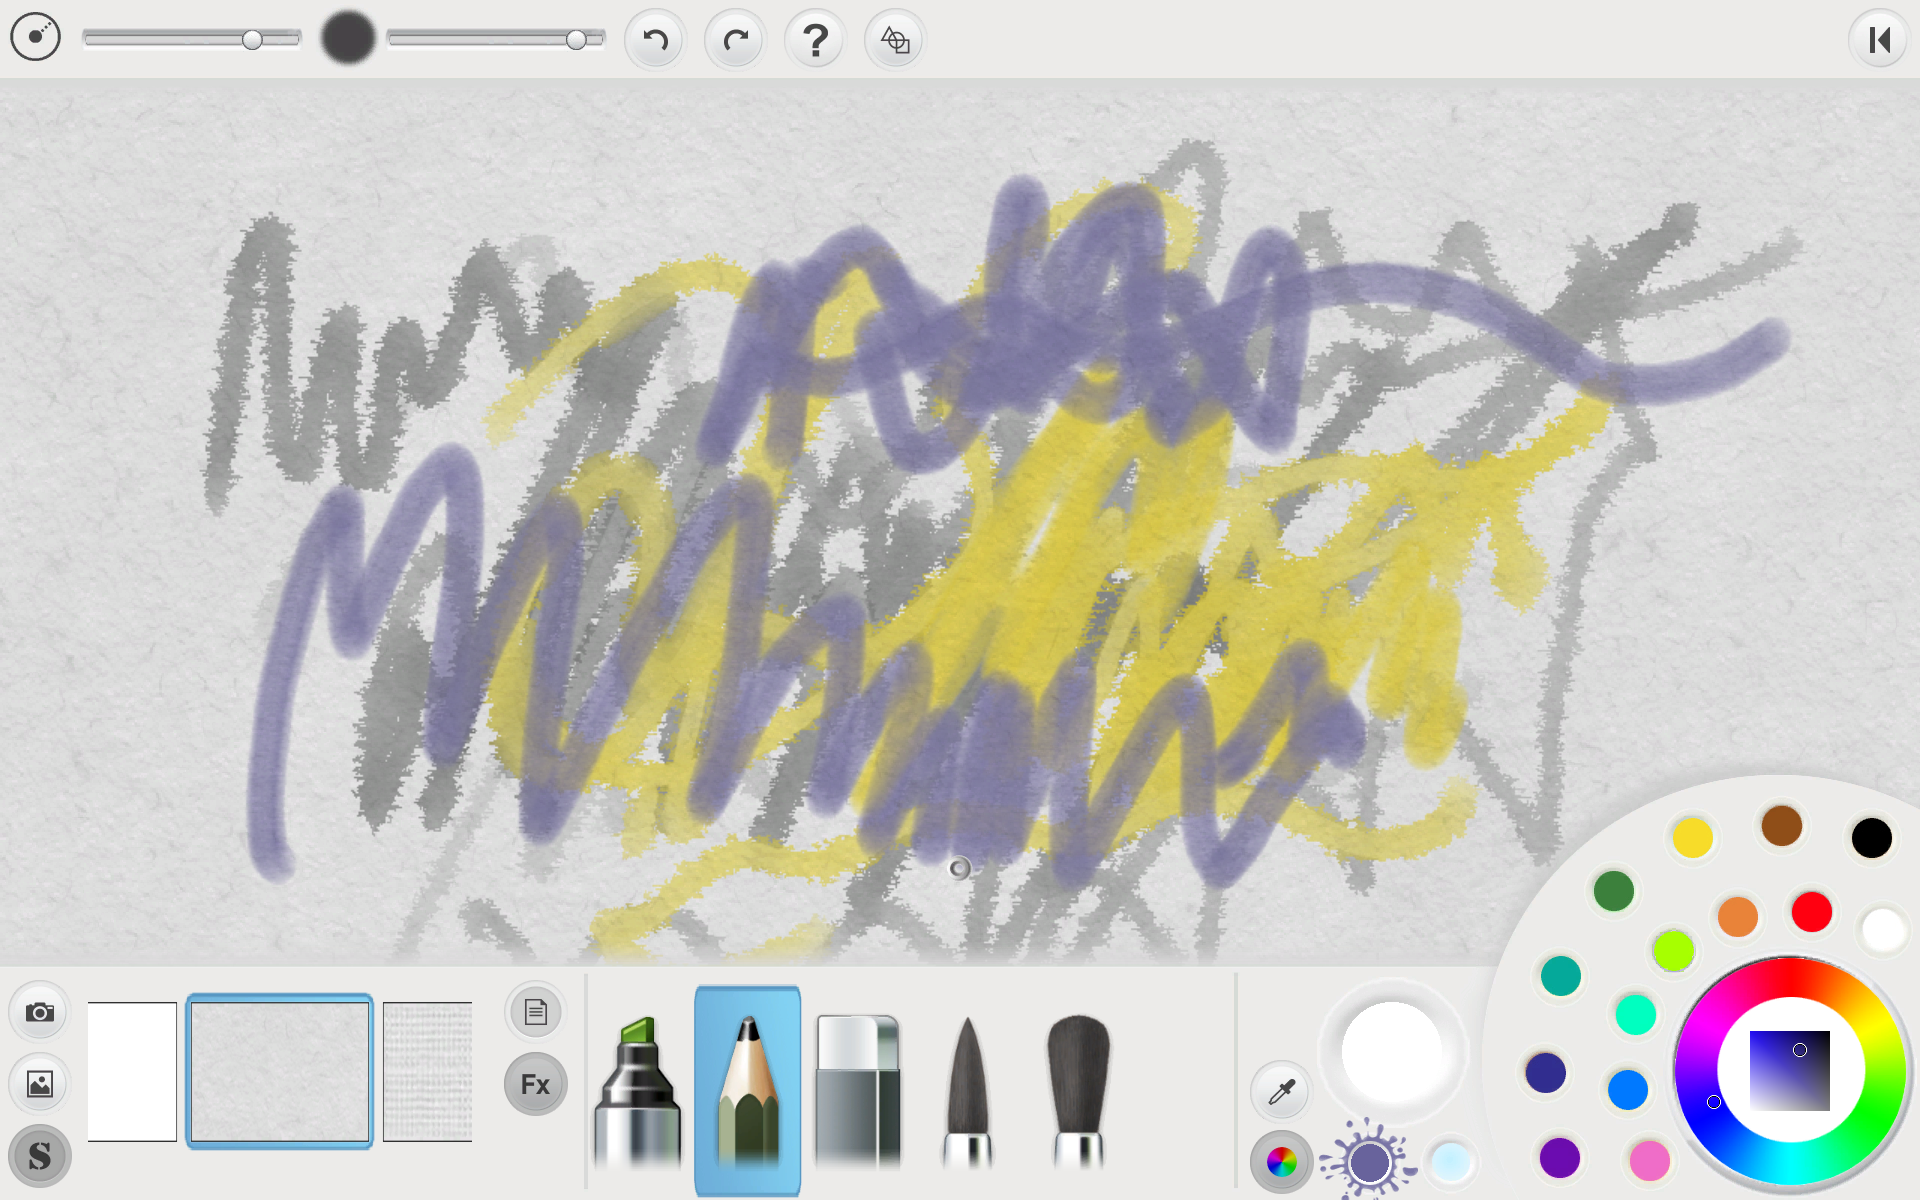Open the brush settings dial icon
The height and width of the screenshot is (1200, 1920).
click(36, 38)
